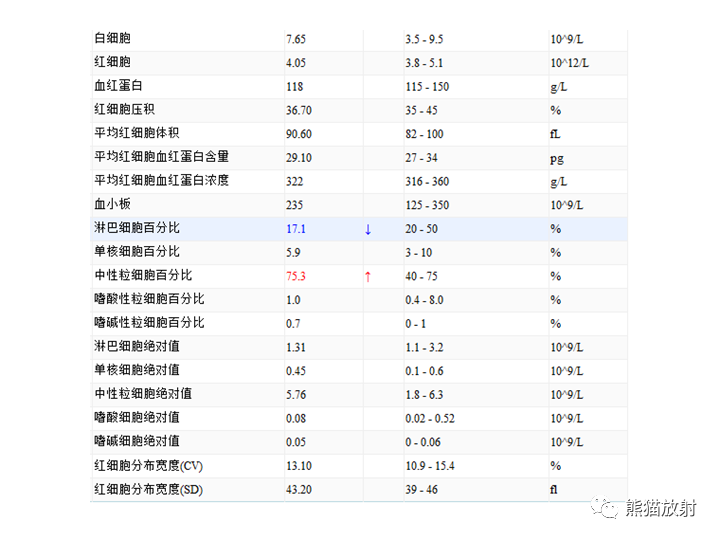The image size is (720, 540).
Task: Click the reference range 40 - 75
Action: click(x=421, y=276)
